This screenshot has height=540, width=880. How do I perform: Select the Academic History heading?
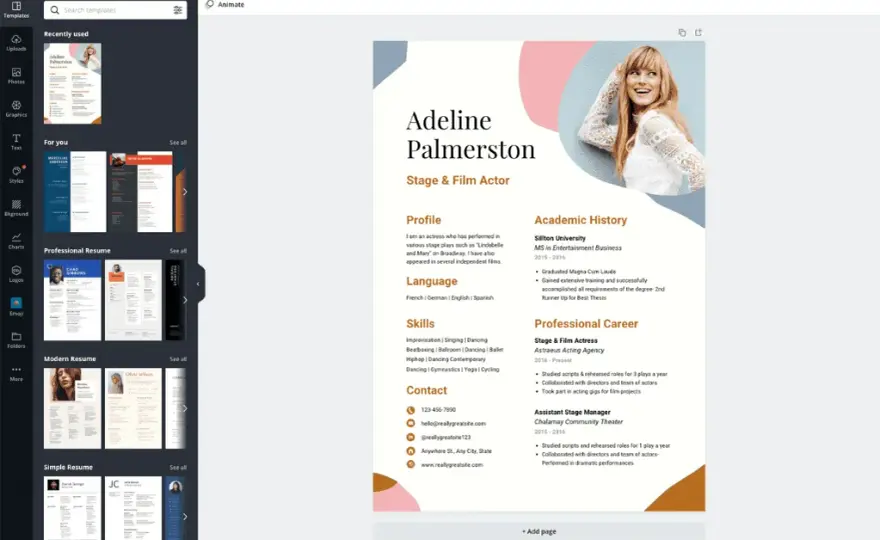[580, 220]
